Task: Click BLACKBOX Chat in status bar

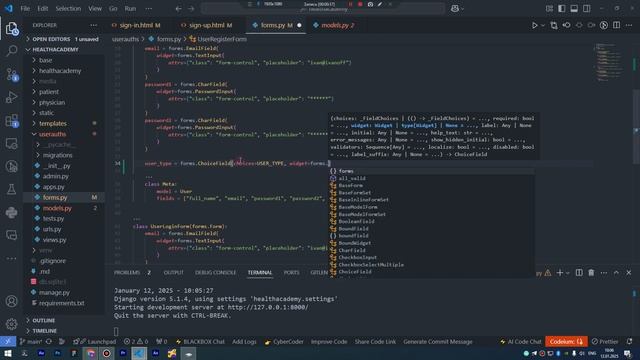Action: coord(200,342)
